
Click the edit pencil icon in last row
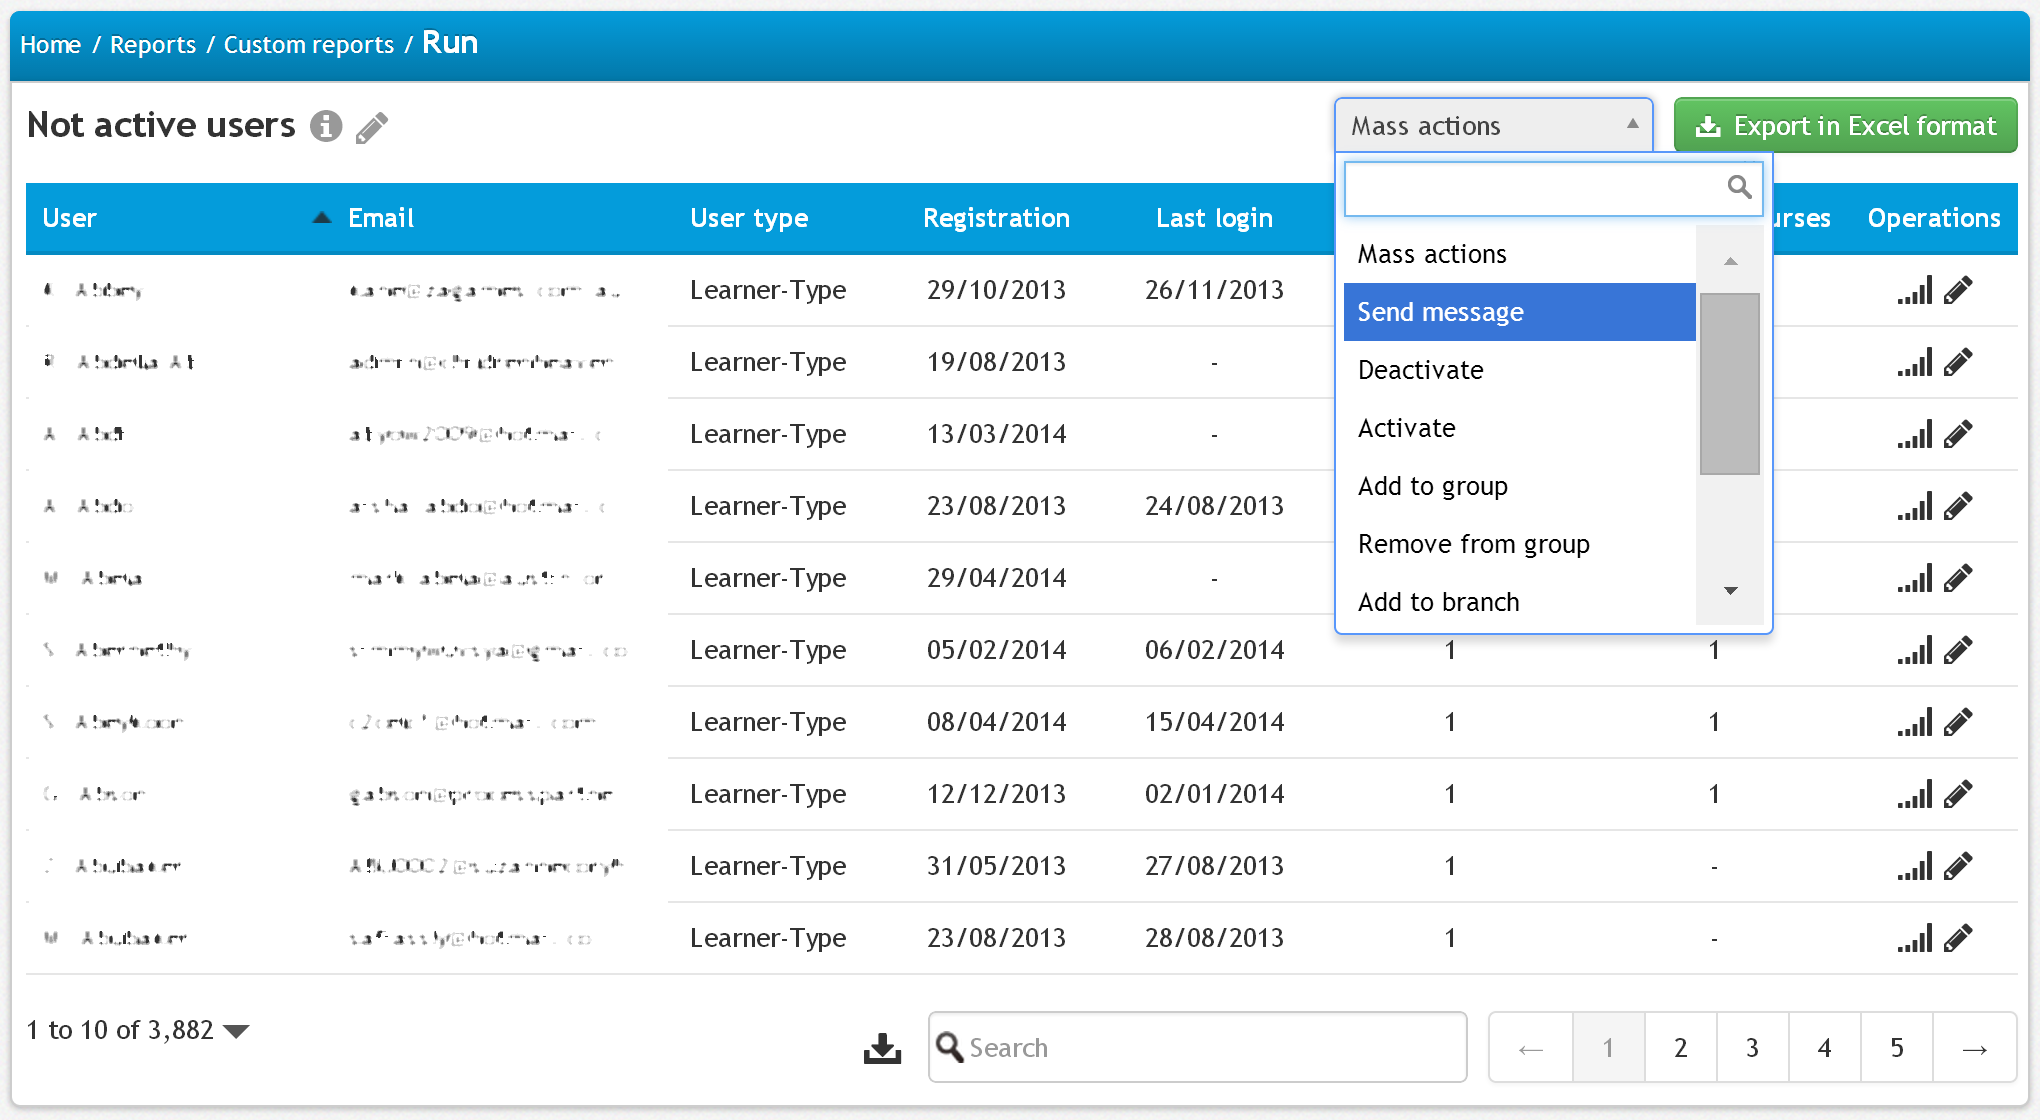[x=1958, y=938]
